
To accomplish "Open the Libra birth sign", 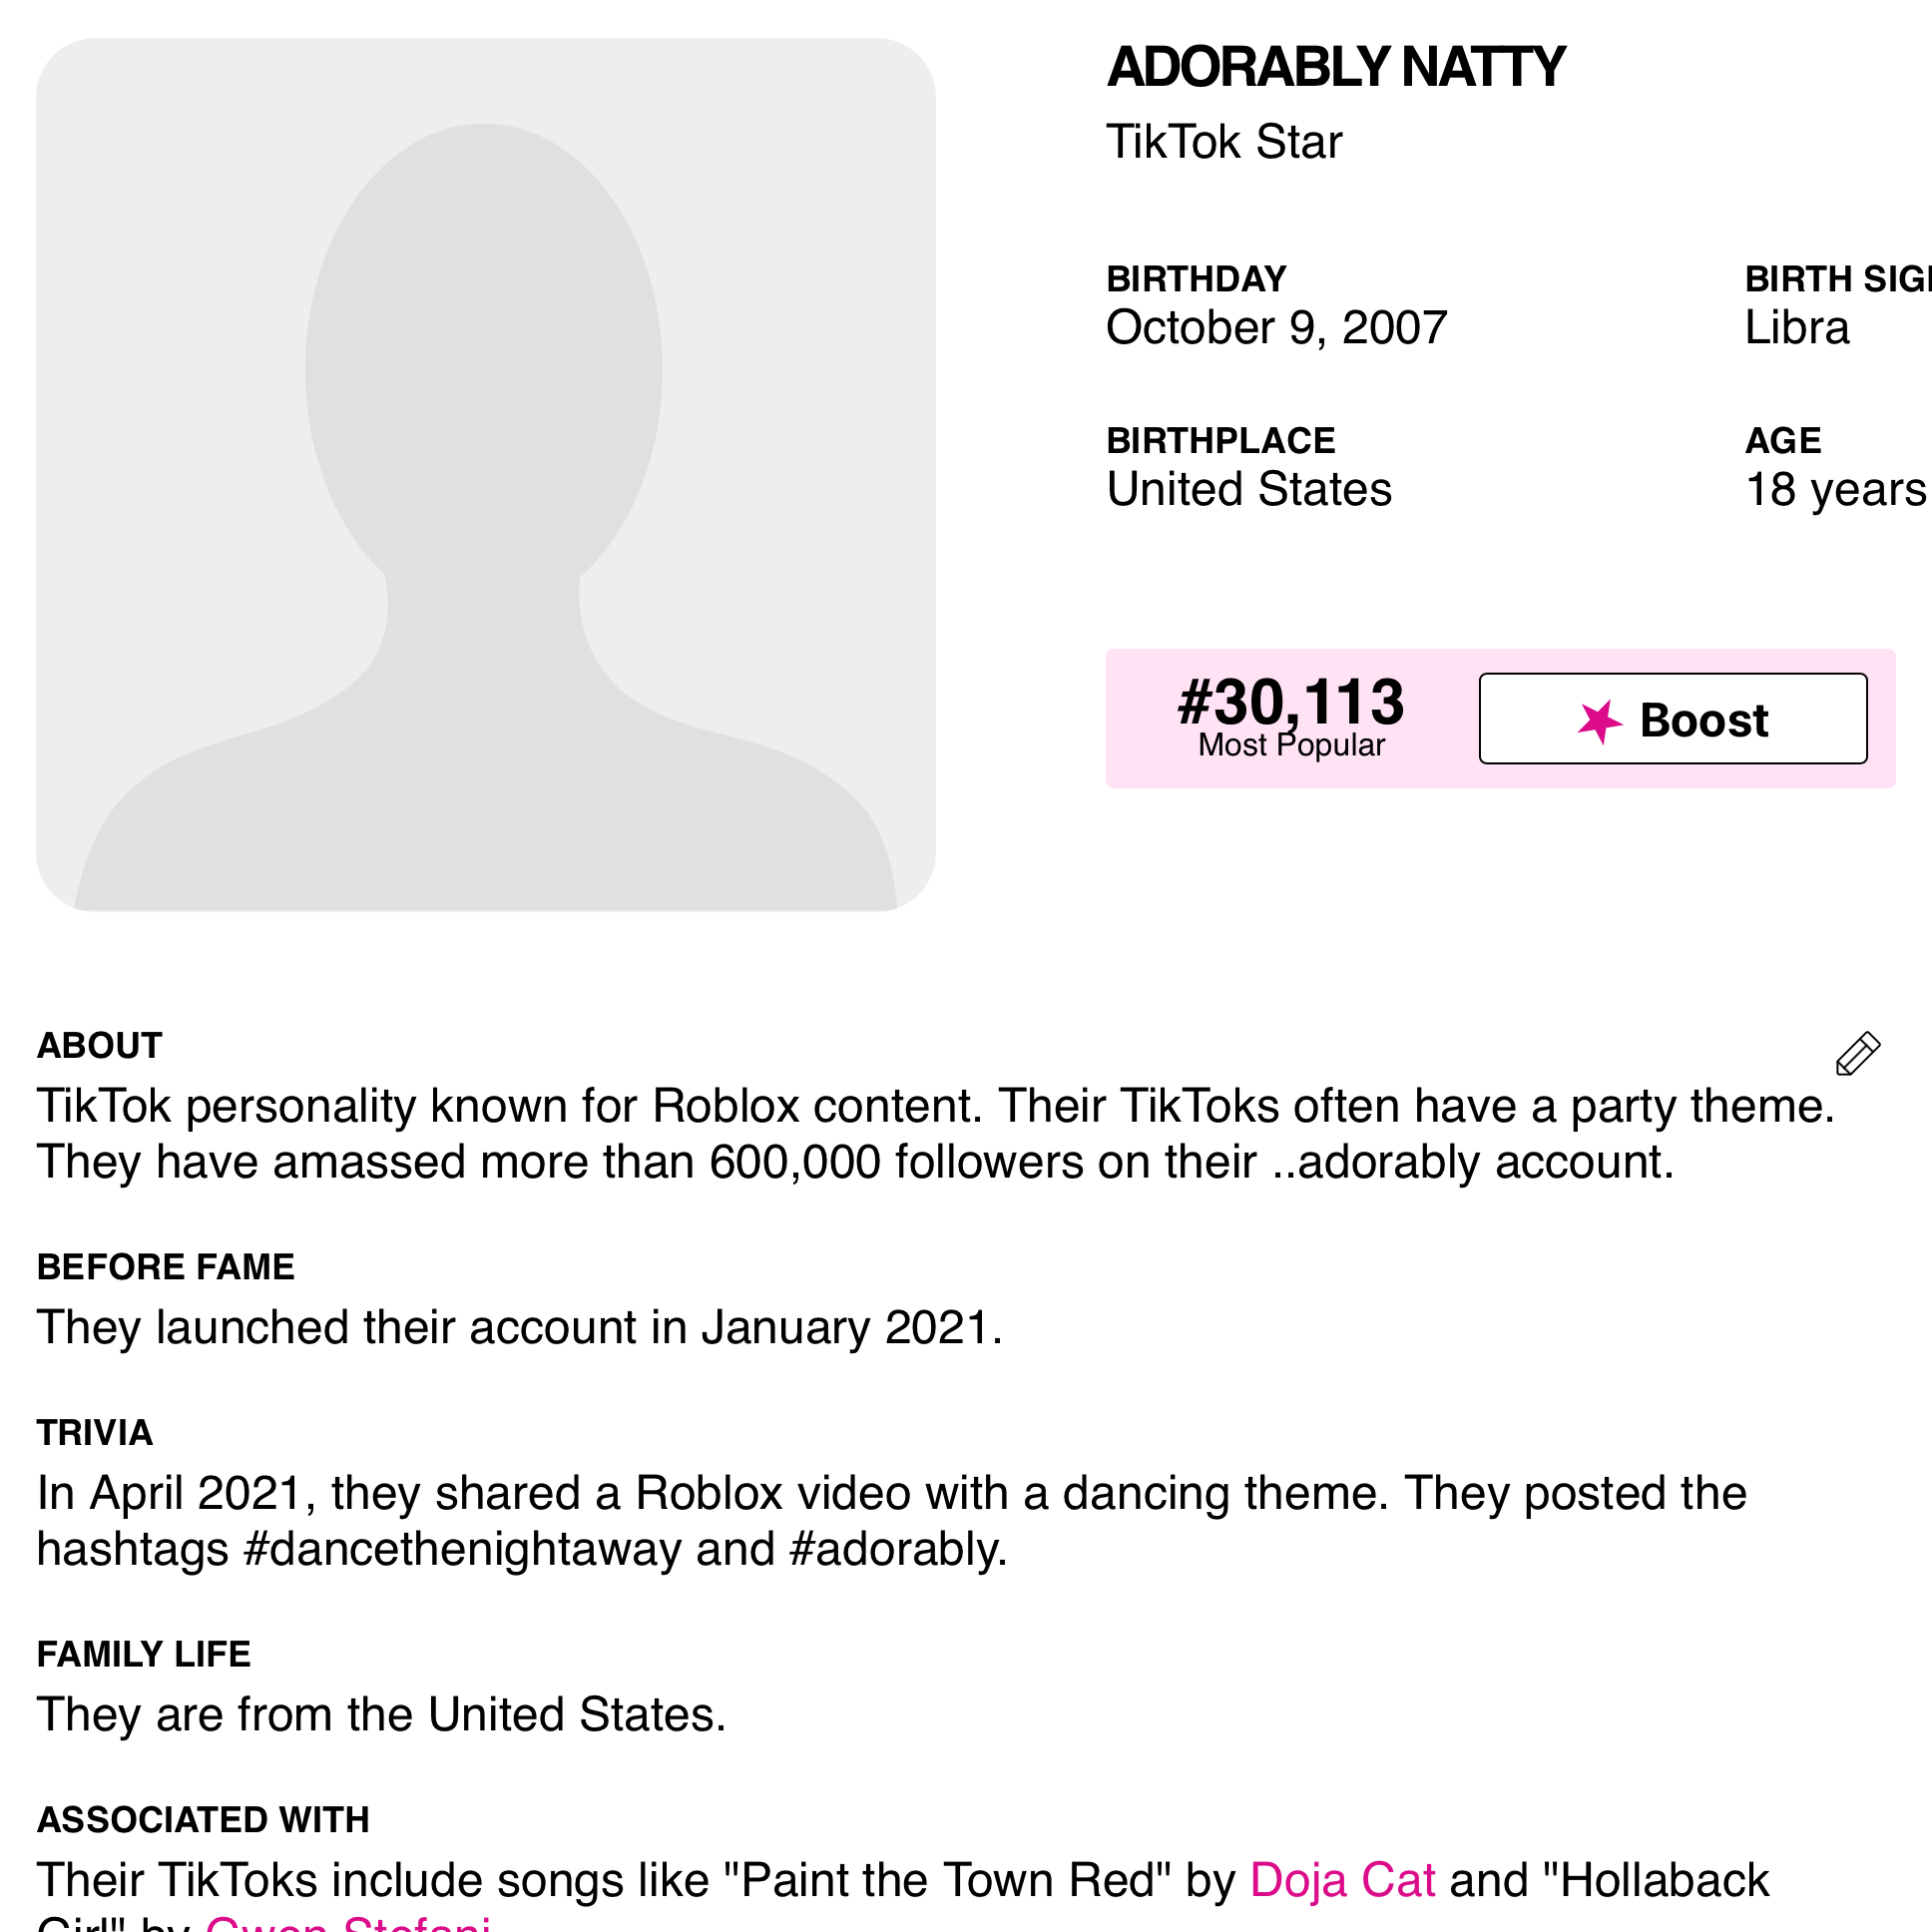I will pyautogui.click(x=1797, y=328).
